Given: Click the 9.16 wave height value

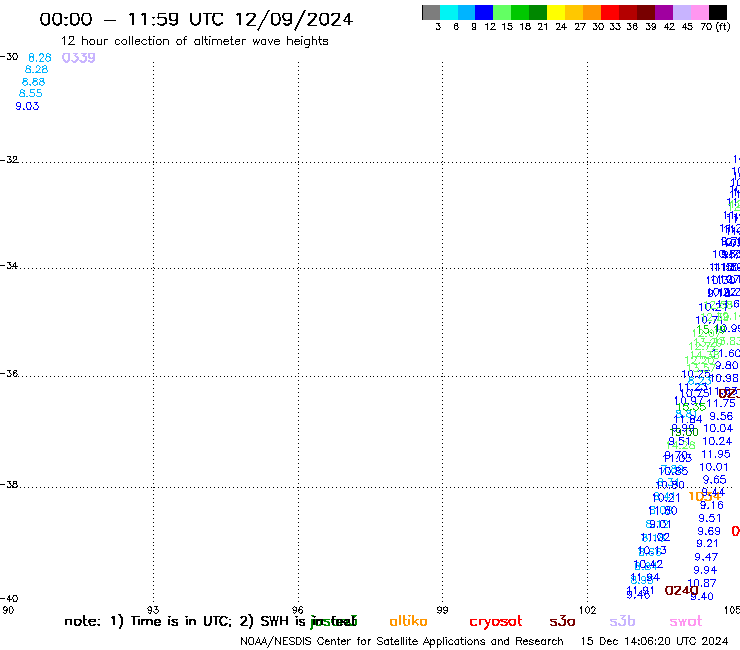Looking at the screenshot, I should tap(712, 505).
